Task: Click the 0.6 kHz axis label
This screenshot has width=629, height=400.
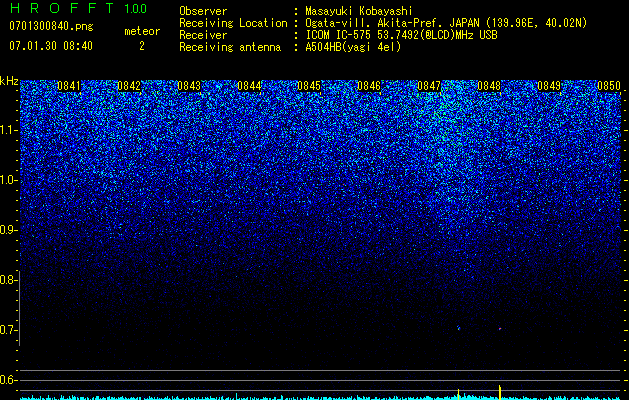Action: coord(8,380)
